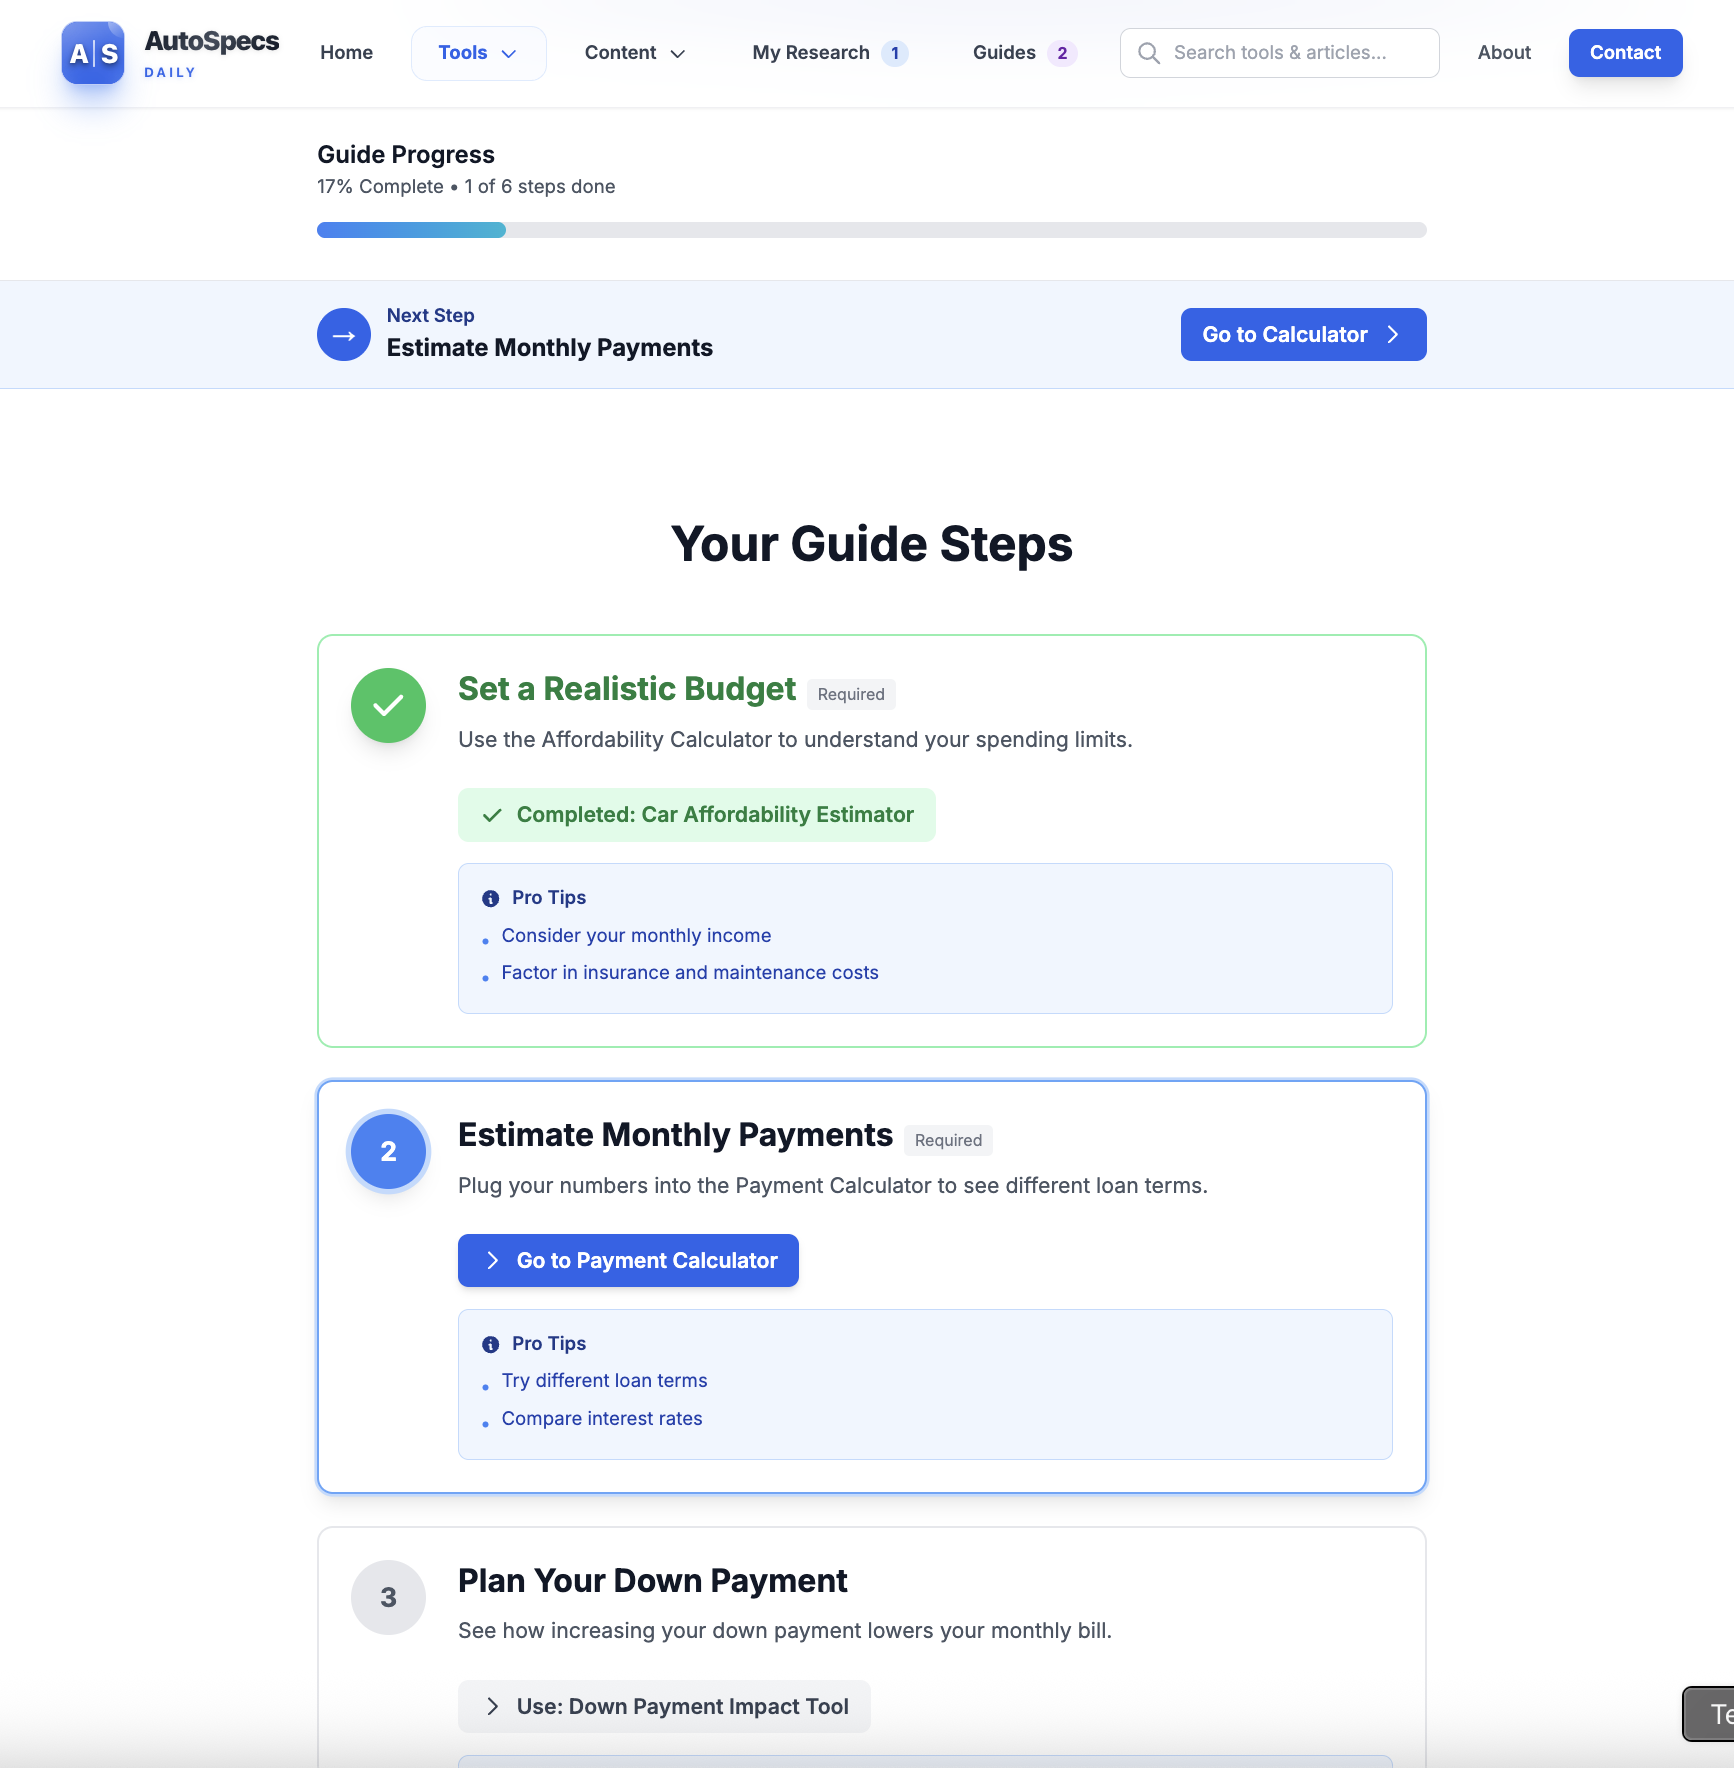Click Go to Payment Calculator button

tap(628, 1260)
